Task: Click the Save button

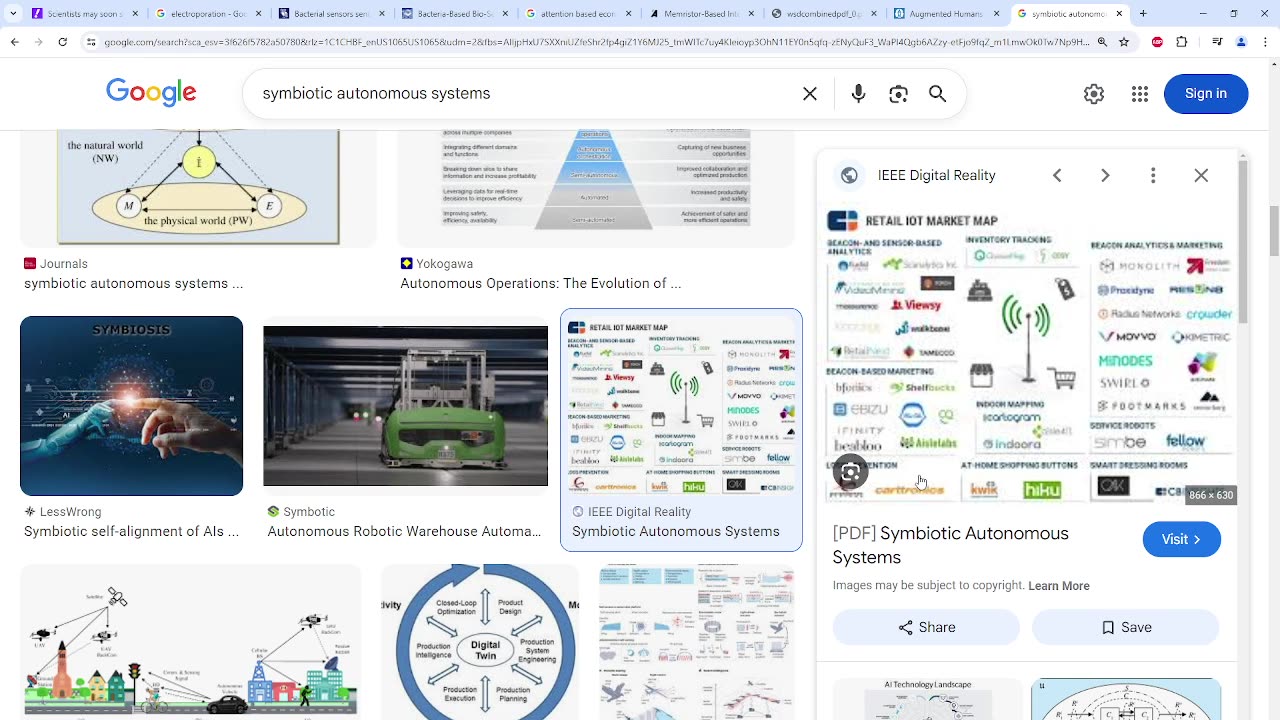Action: coord(1126,627)
